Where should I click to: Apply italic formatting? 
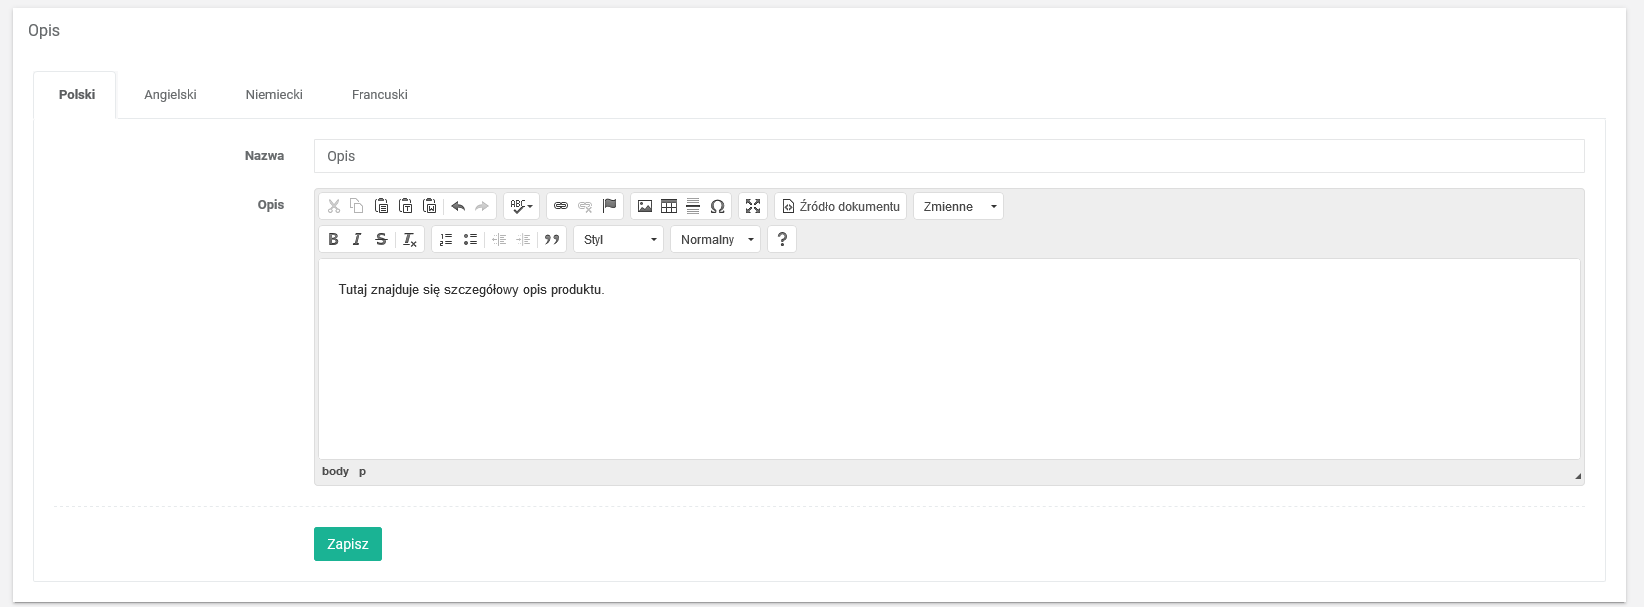tap(357, 239)
